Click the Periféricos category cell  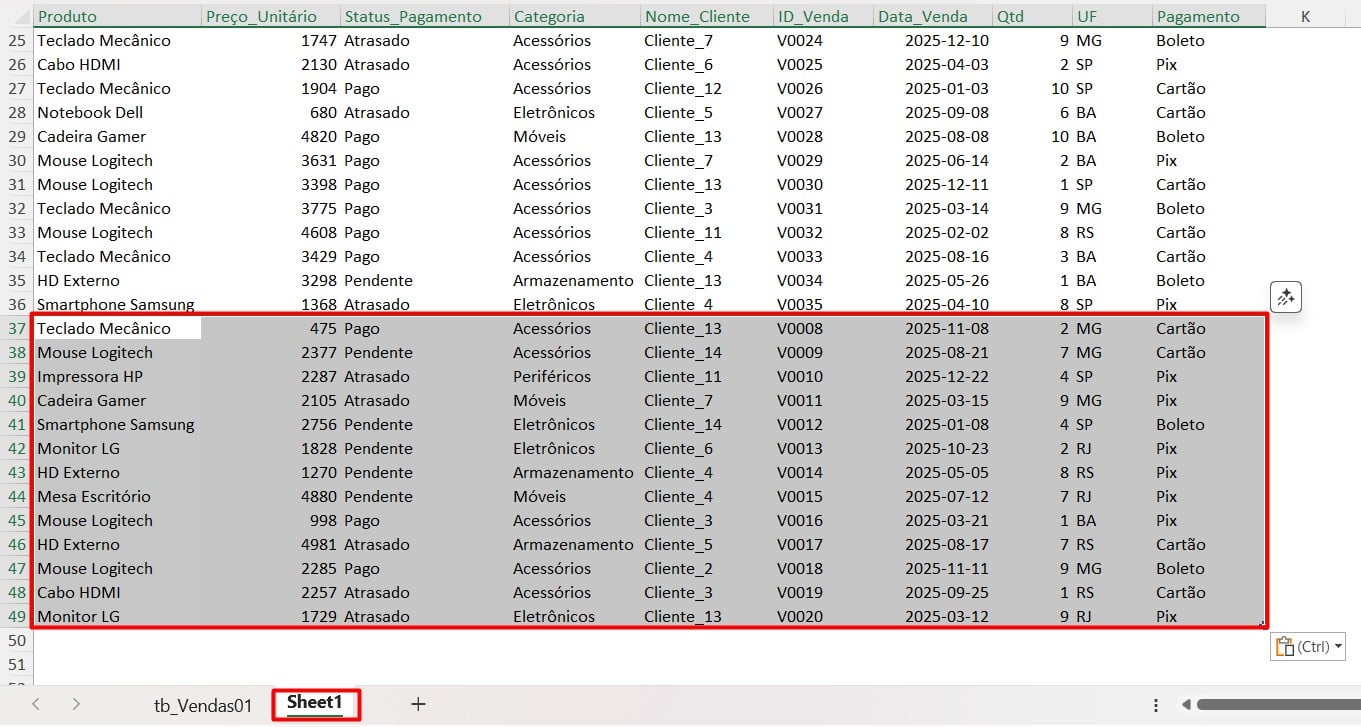click(551, 377)
